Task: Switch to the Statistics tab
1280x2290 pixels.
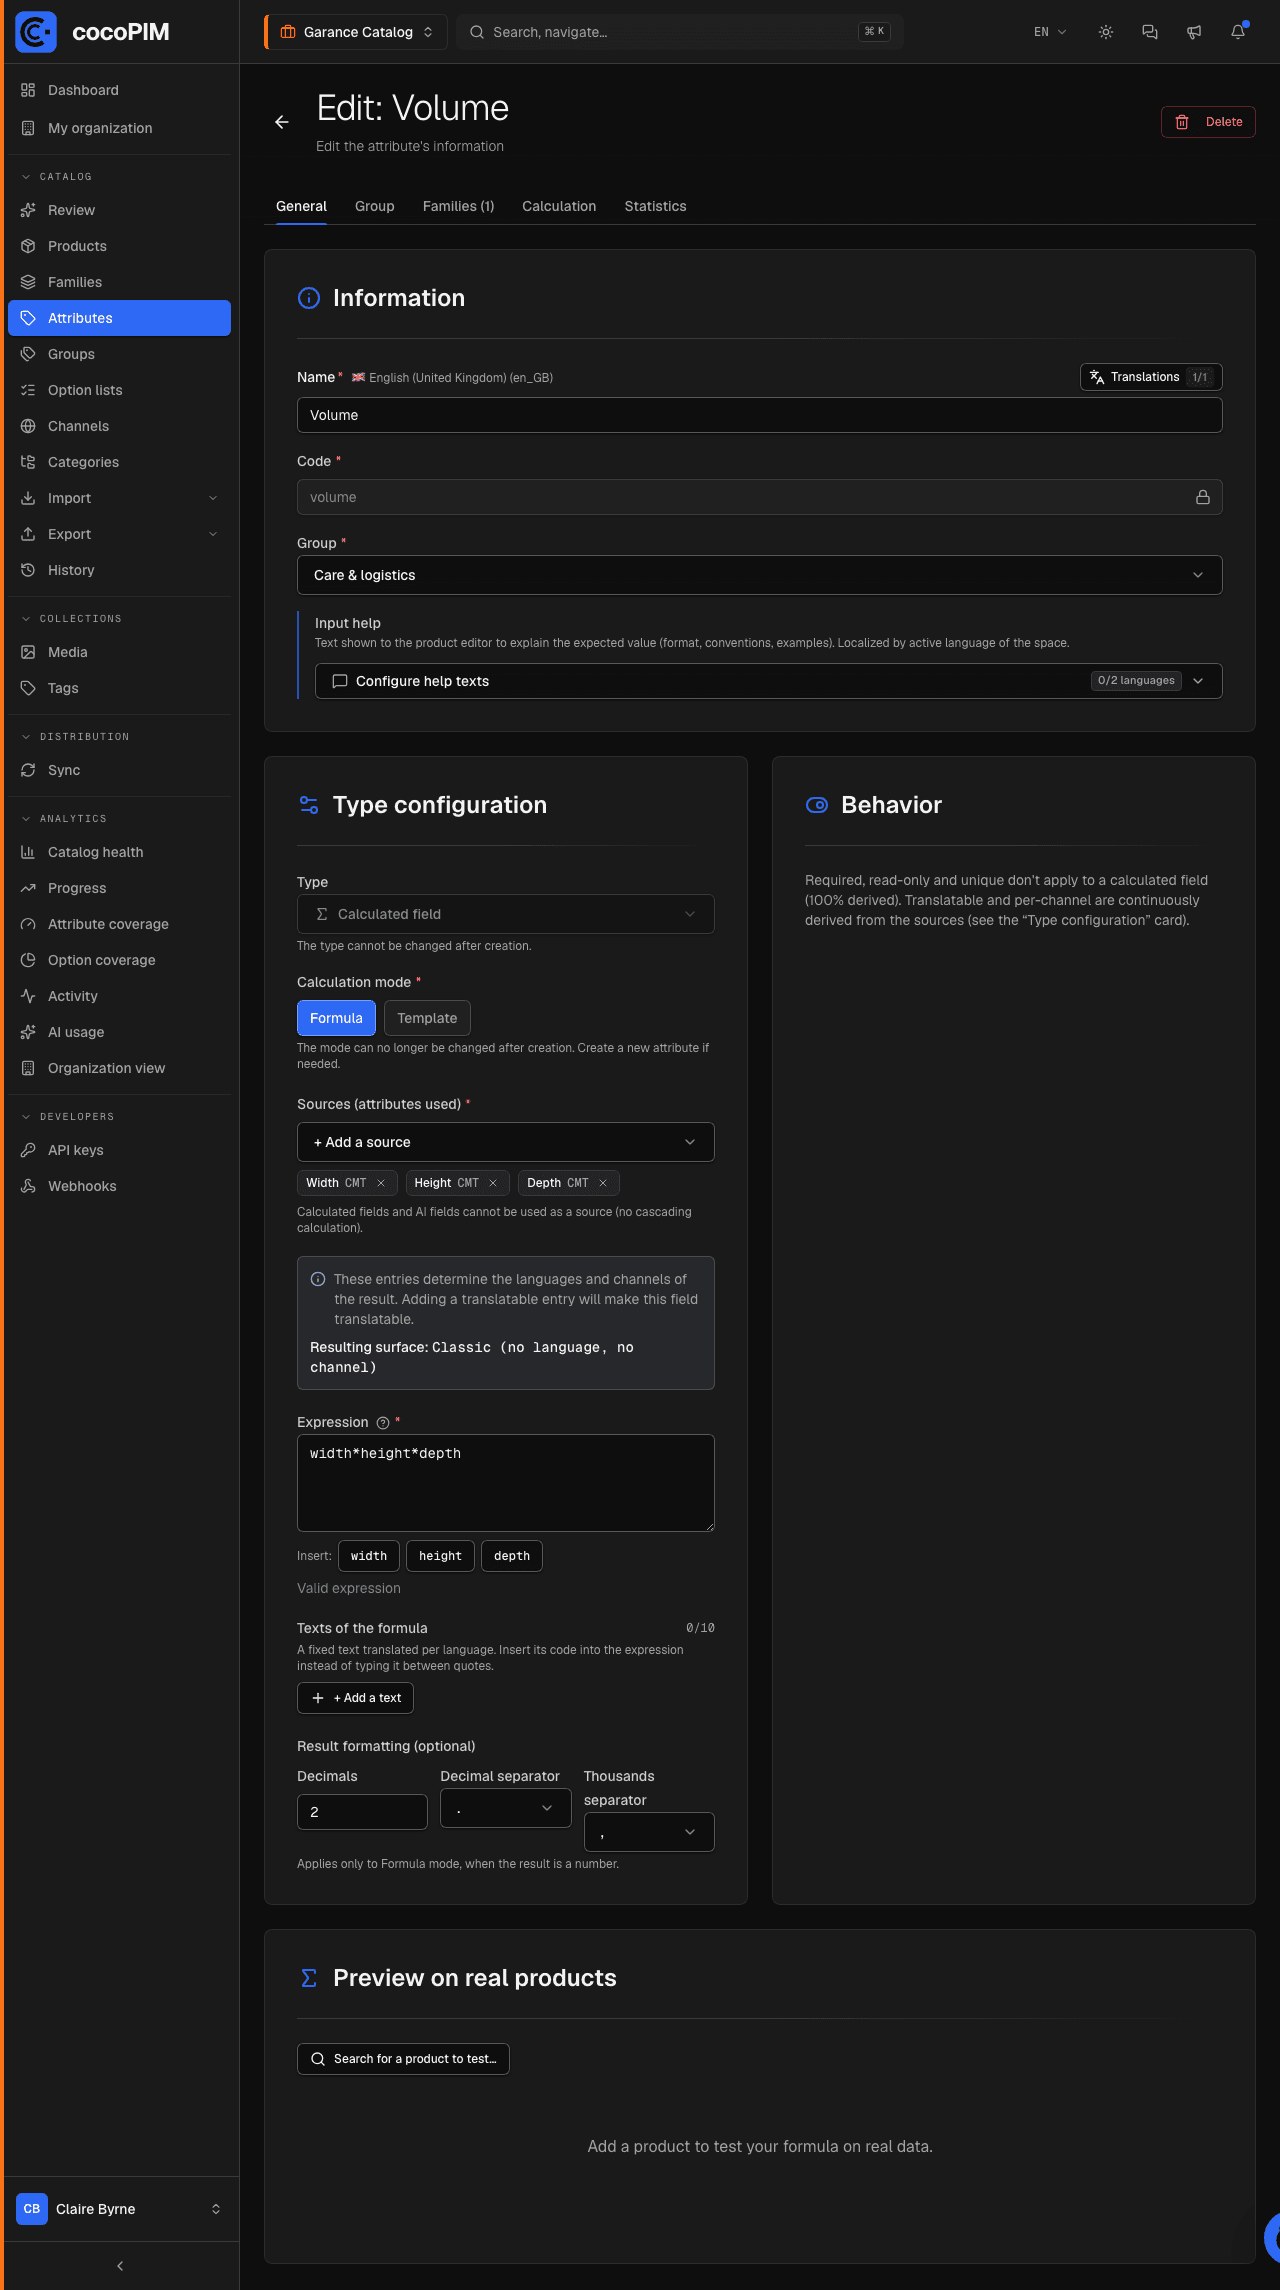Action: (656, 206)
